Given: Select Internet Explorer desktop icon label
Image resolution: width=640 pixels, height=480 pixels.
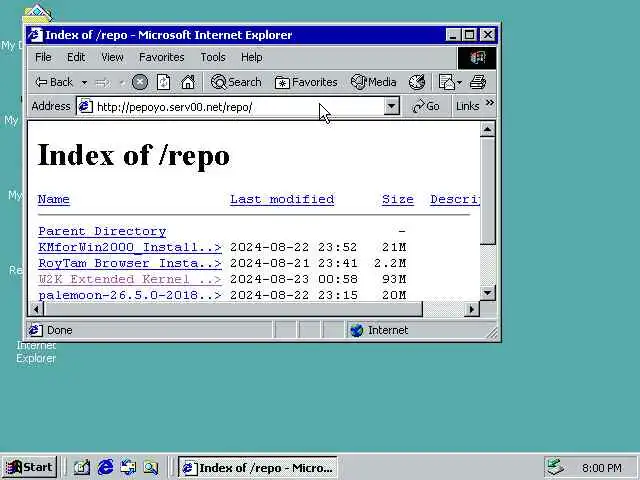Looking at the screenshot, I should click(x=36, y=352).
